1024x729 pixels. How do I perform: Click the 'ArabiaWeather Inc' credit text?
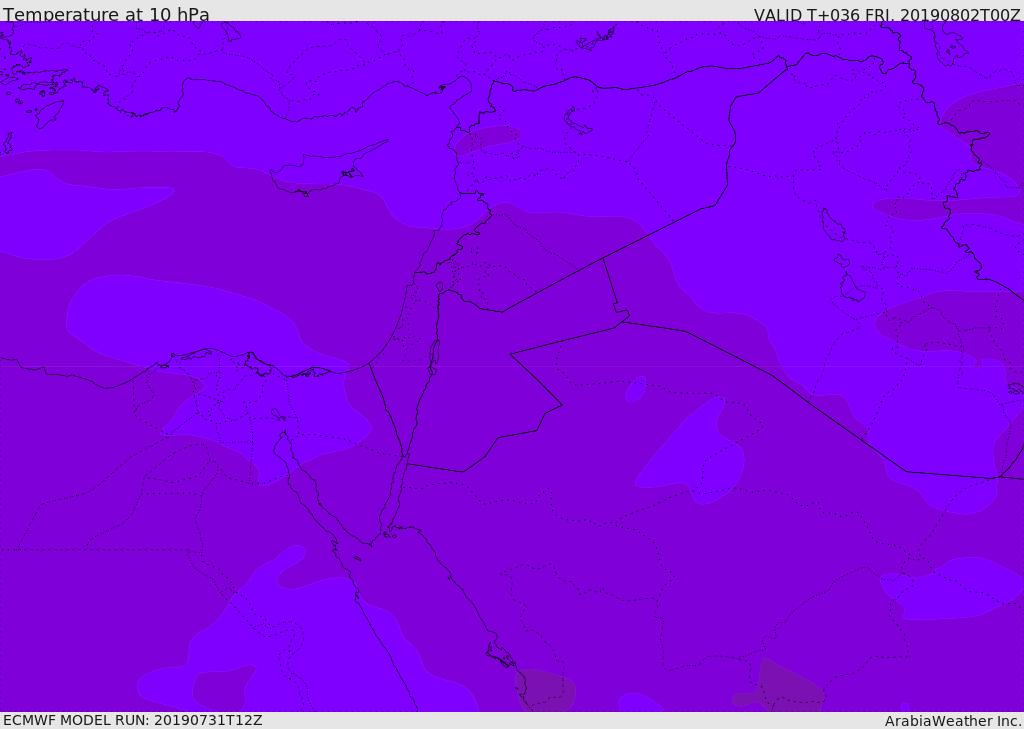pos(953,721)
